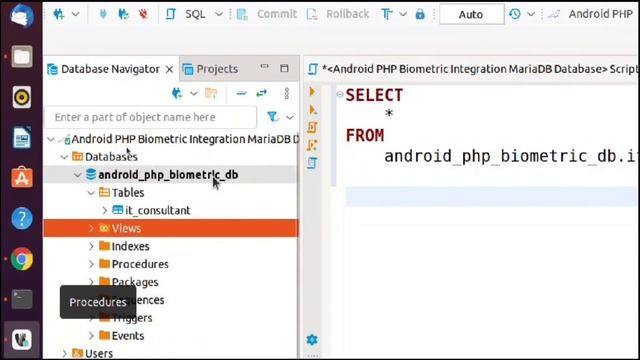Screen dimensions: 640x360
Task: Select the Procedures folder in tree
Action: pos(140,264)
